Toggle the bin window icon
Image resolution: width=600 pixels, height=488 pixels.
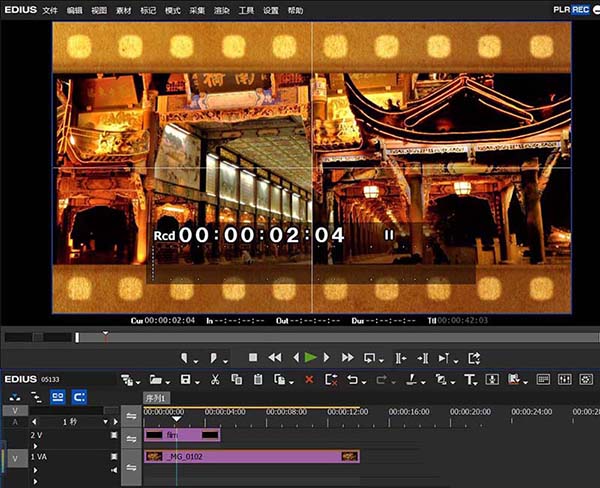[543, 379]
